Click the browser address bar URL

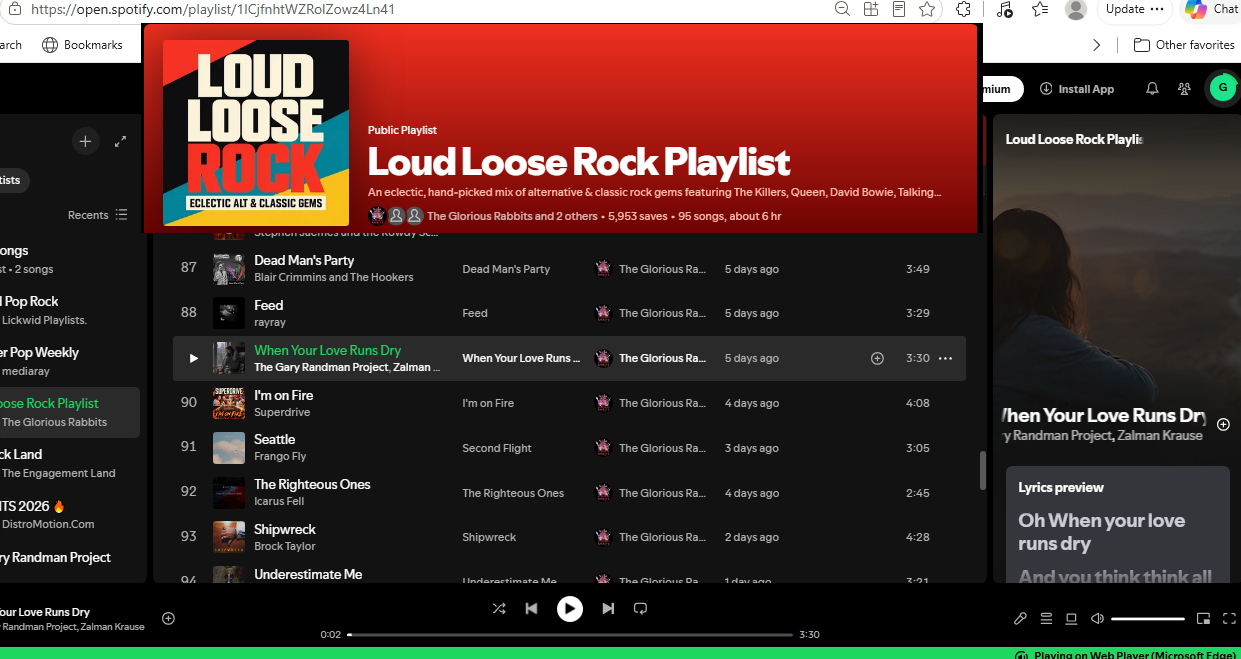213,9
